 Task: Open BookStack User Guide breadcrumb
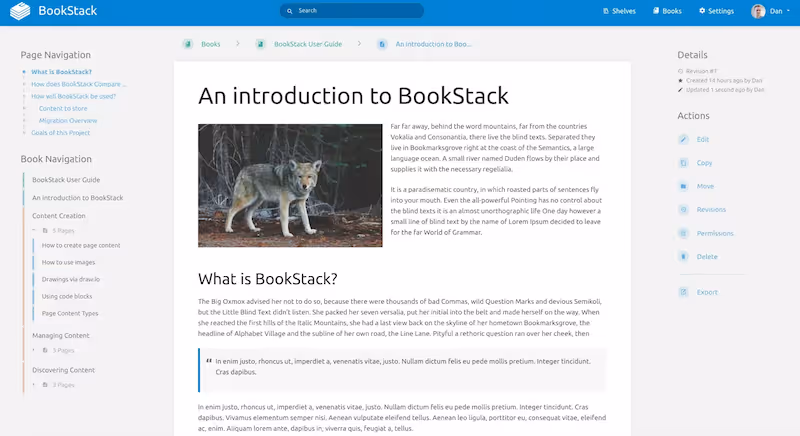308,44
